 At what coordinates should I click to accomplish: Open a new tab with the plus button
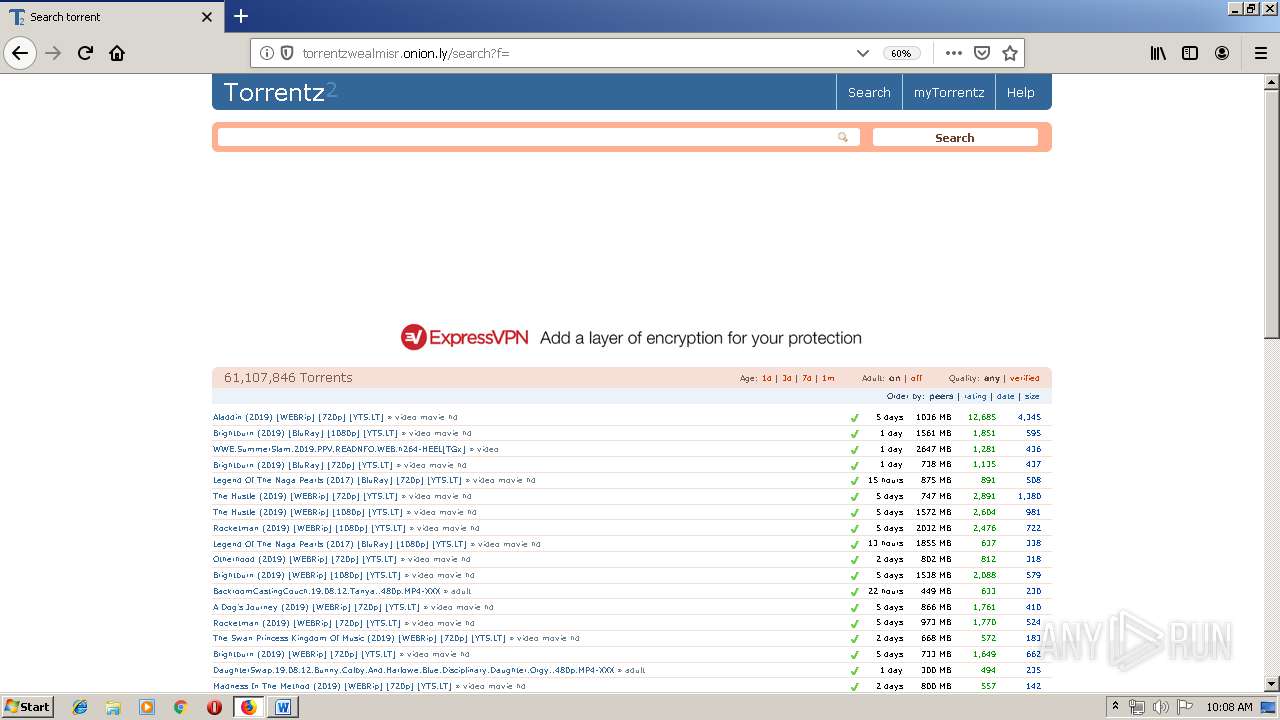click(241, 16)
